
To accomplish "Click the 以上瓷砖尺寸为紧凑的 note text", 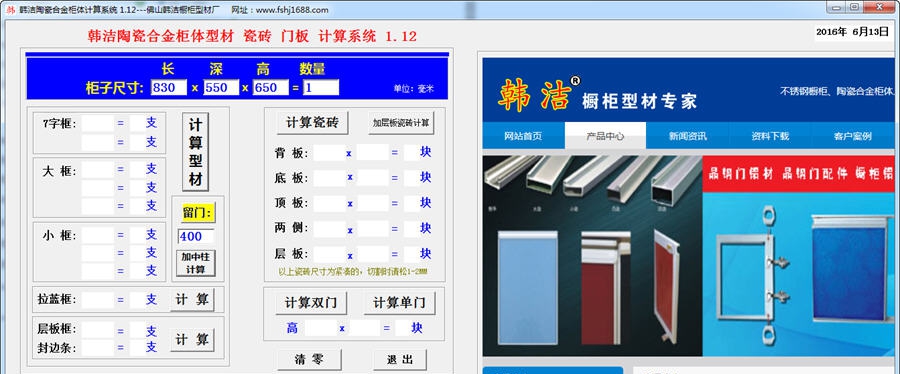I will tap(353, 272).
